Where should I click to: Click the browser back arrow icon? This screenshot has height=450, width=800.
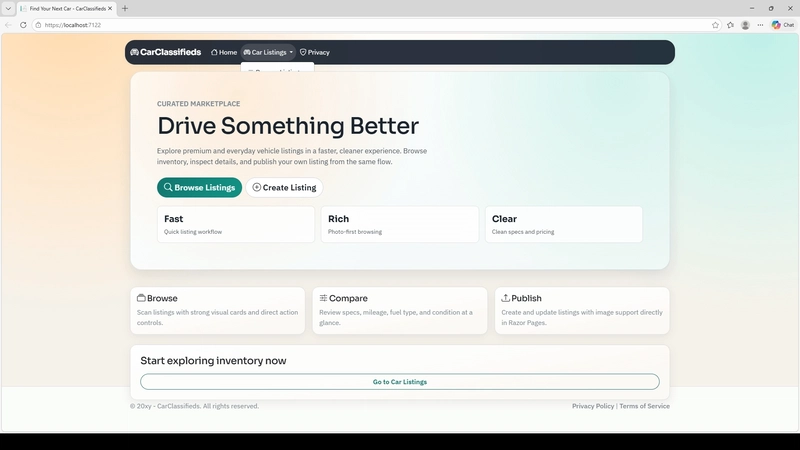point(9,25)
